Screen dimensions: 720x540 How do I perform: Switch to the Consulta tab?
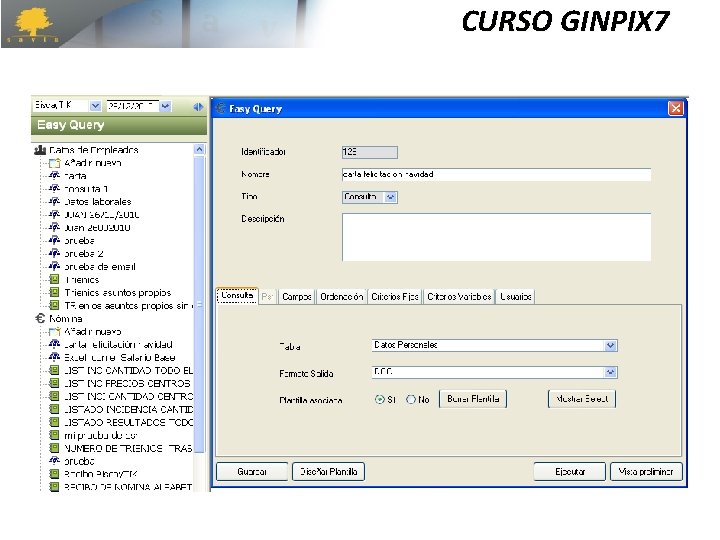coord(237,295)
